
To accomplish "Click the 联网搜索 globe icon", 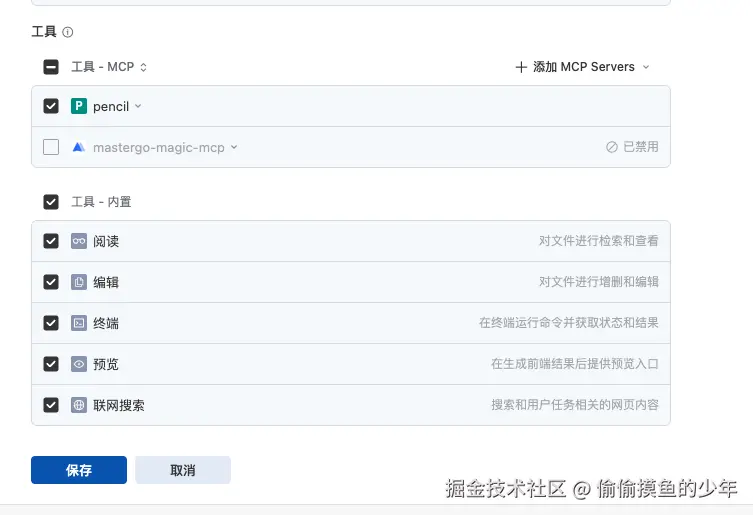I will point(79,405).
